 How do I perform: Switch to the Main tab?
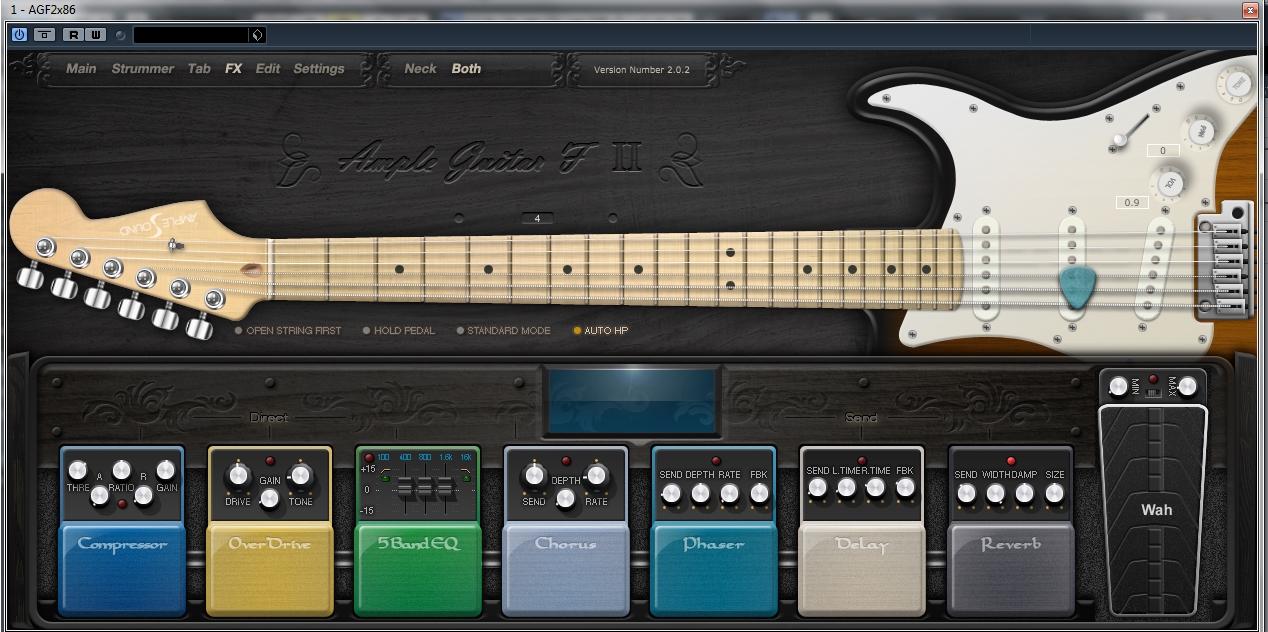pyautogui.click(x=81, y=69)
